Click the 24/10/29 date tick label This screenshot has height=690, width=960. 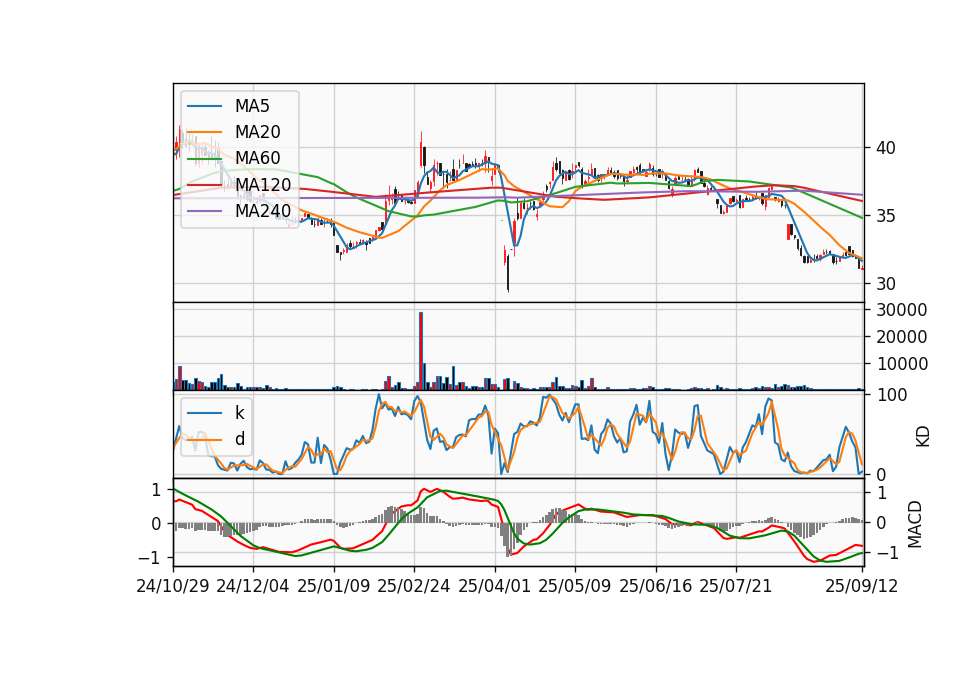pyautogui.click(x=173, y=586)
